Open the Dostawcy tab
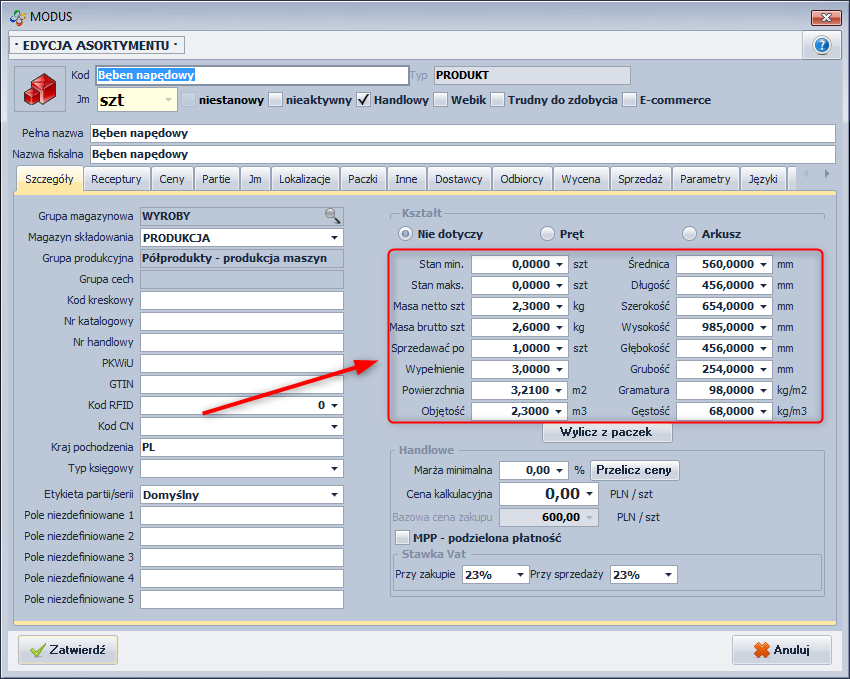 (458, 179)
